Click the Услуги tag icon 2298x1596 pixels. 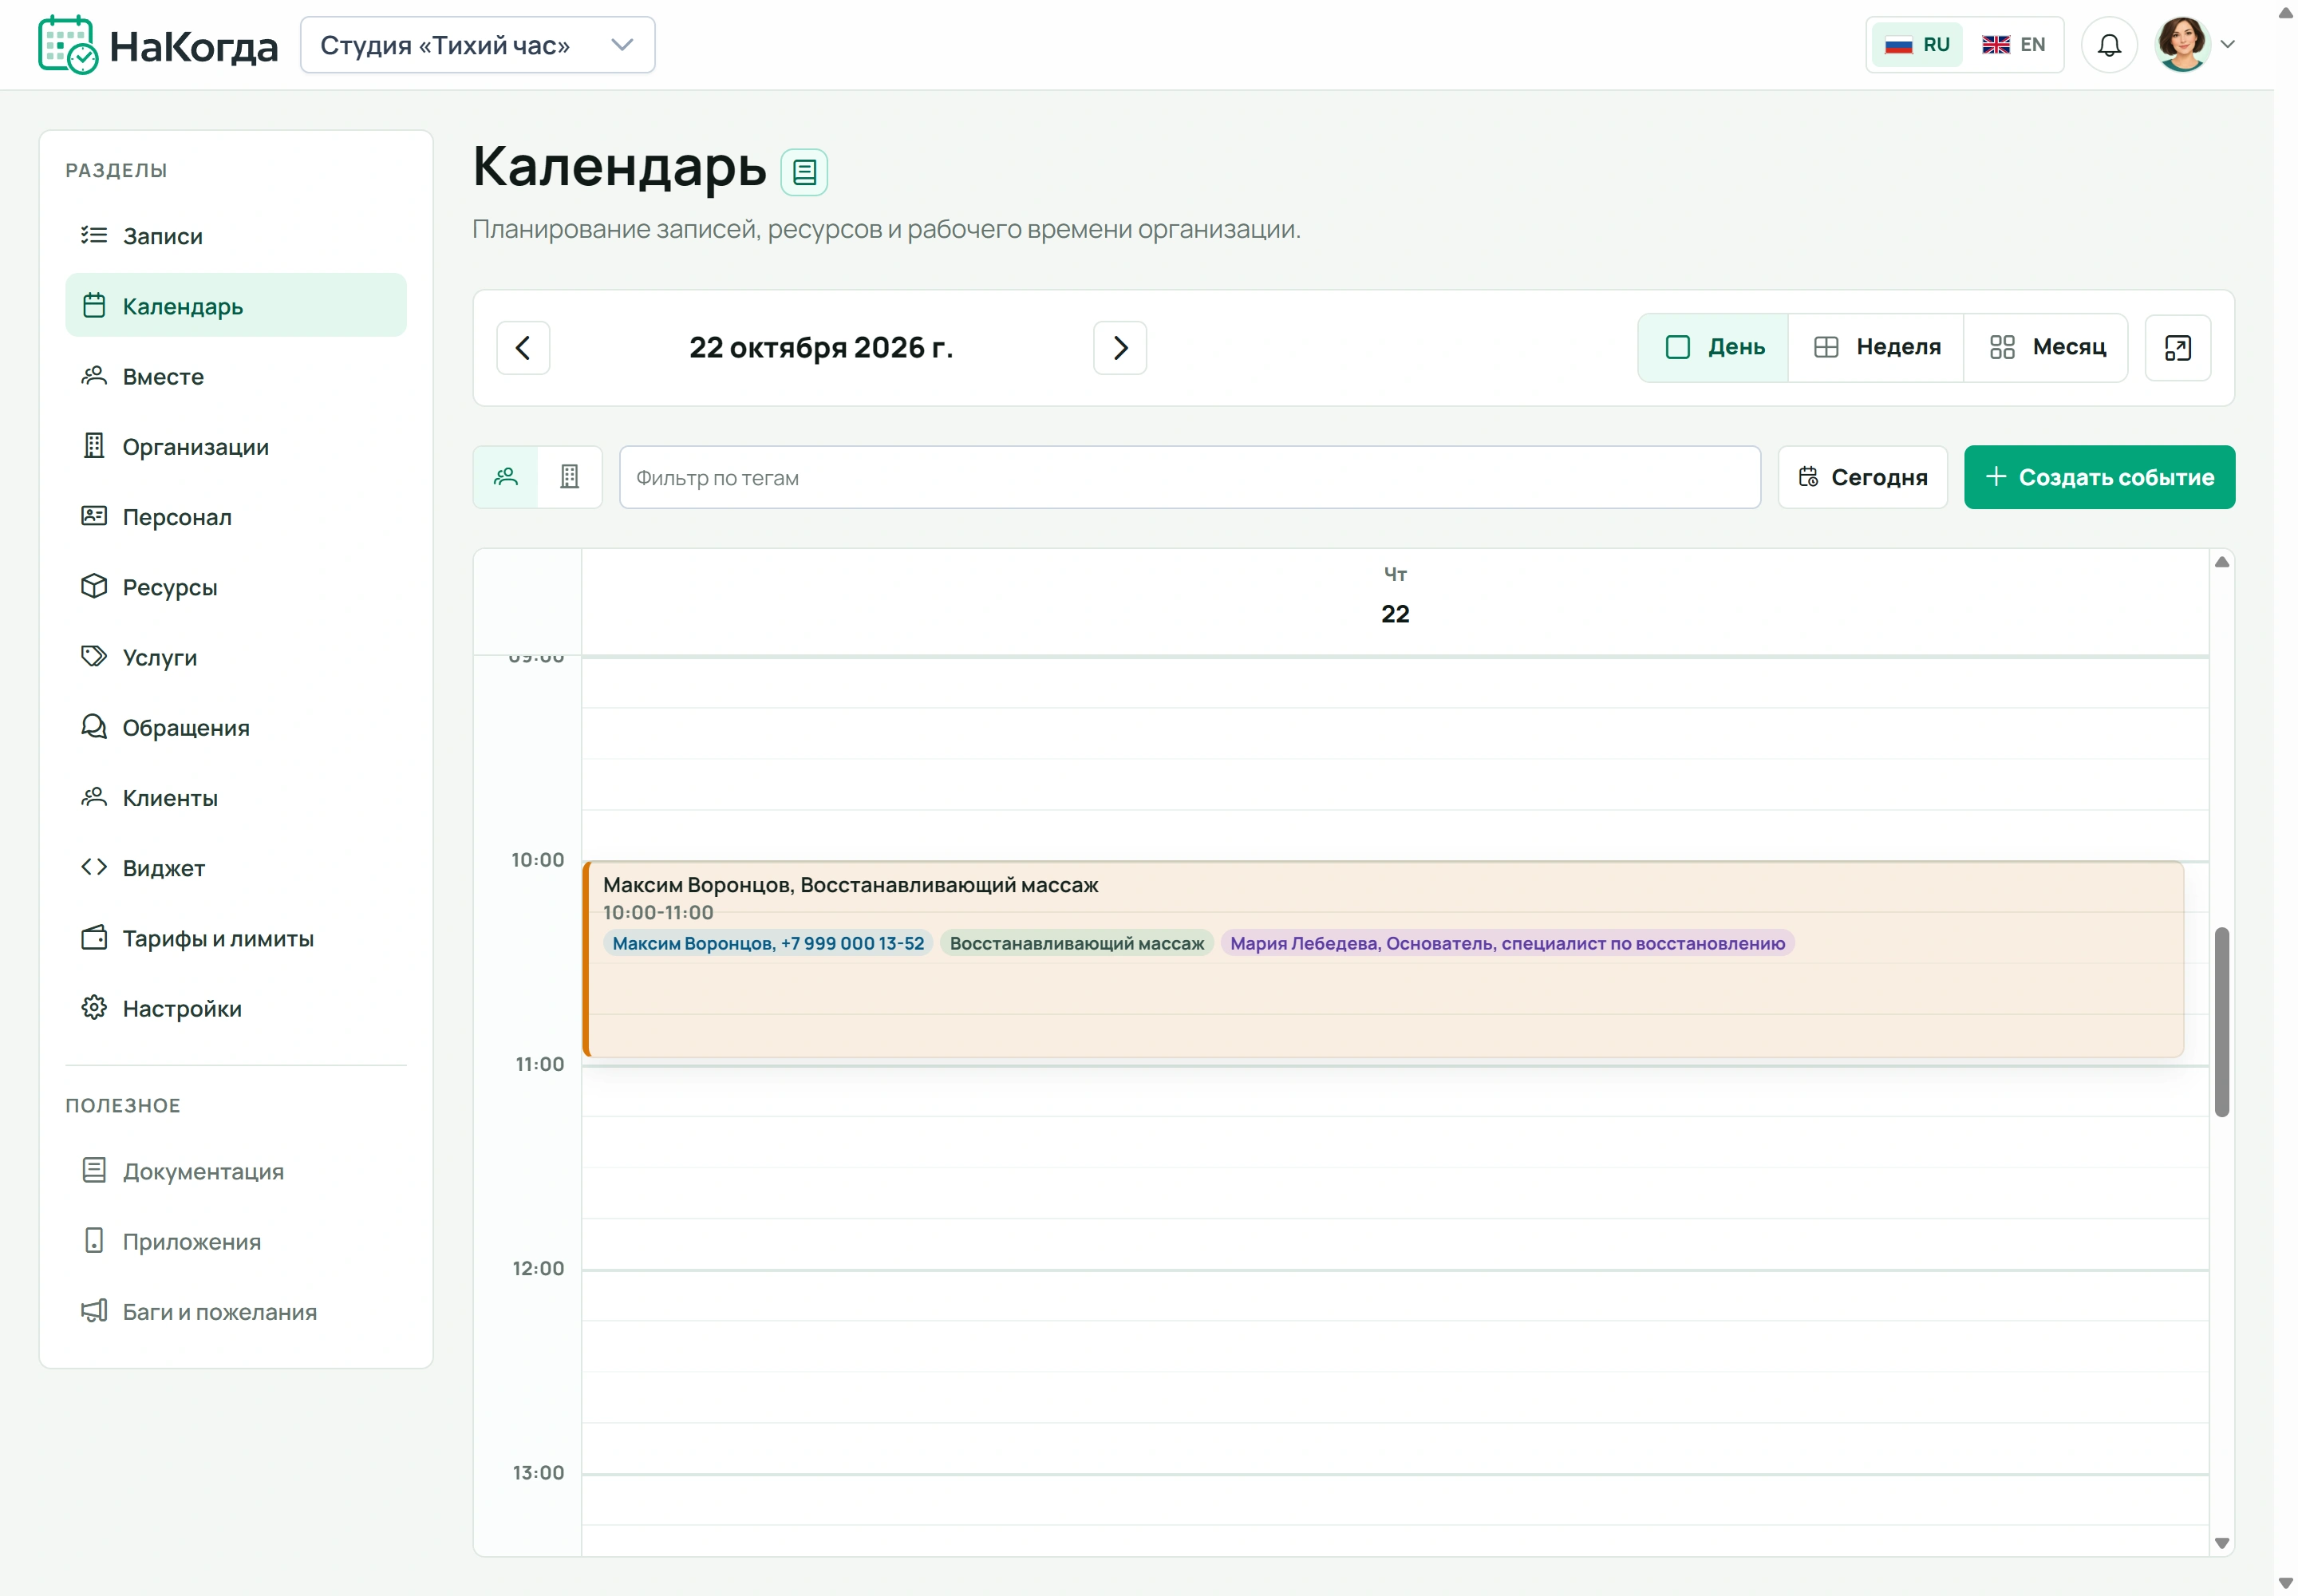coord(94,656)
